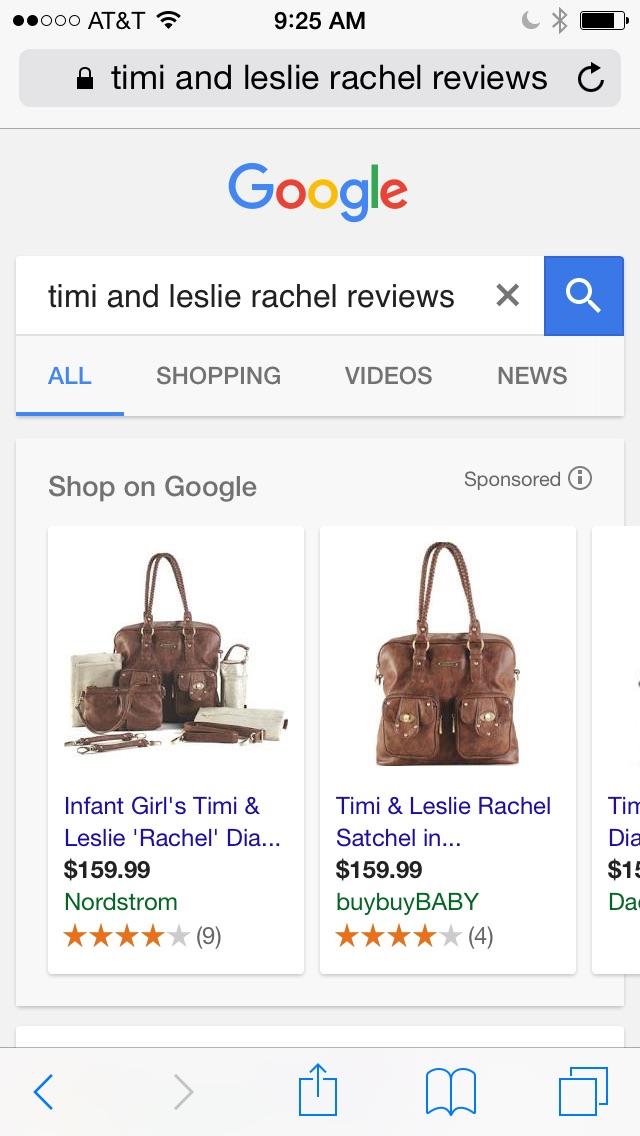Reload the page with refresh icon
The width and height of the screenshot is (640, 1136).
[591, 78]
